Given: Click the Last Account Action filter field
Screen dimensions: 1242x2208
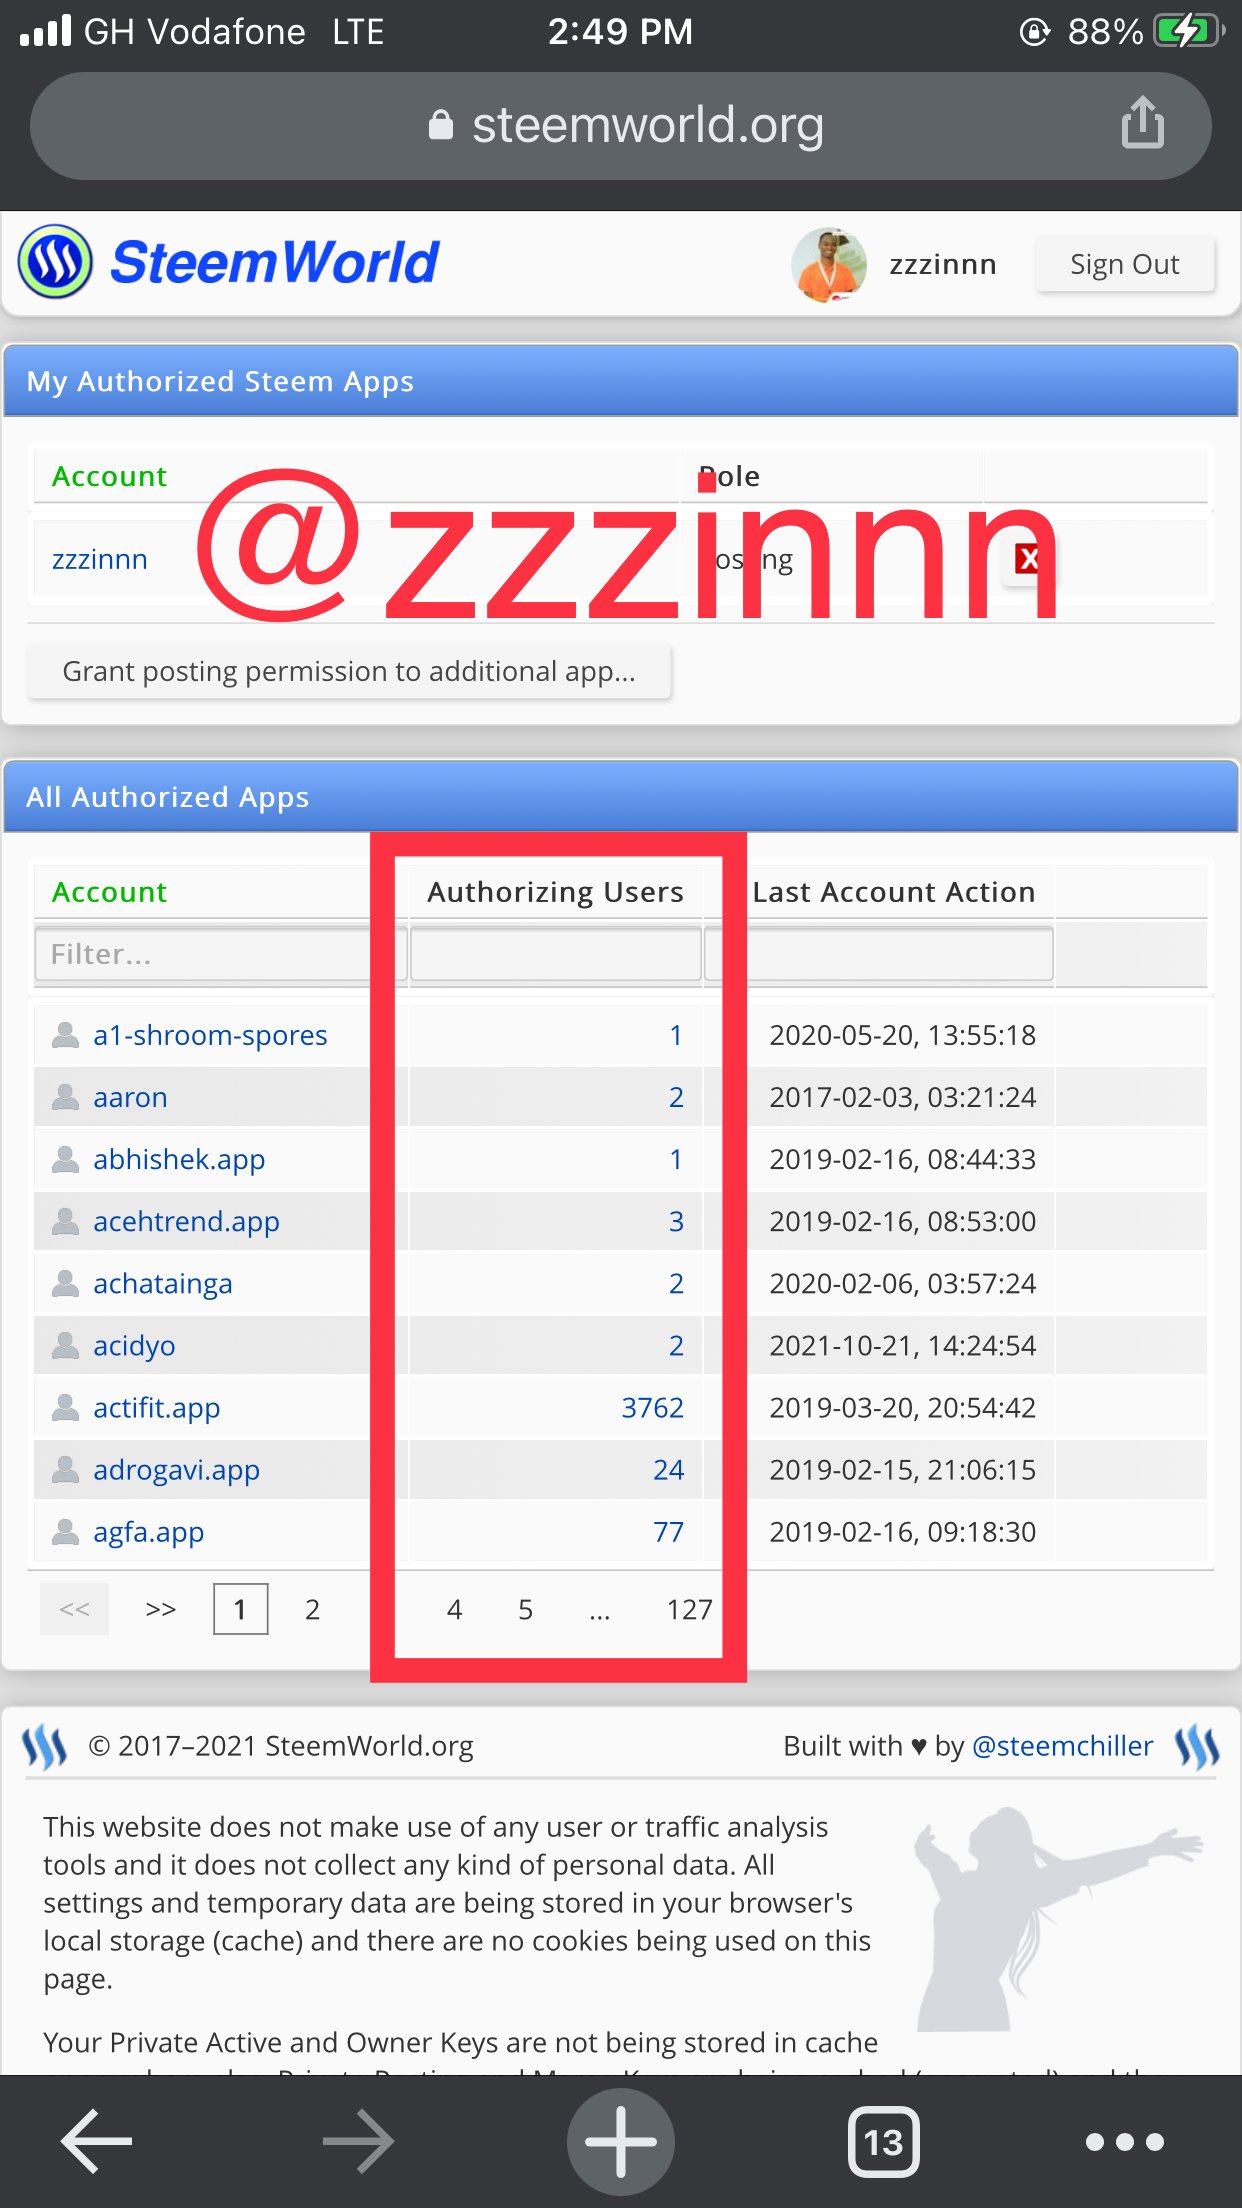Looking at the screenshot, I should click(879, 954).
